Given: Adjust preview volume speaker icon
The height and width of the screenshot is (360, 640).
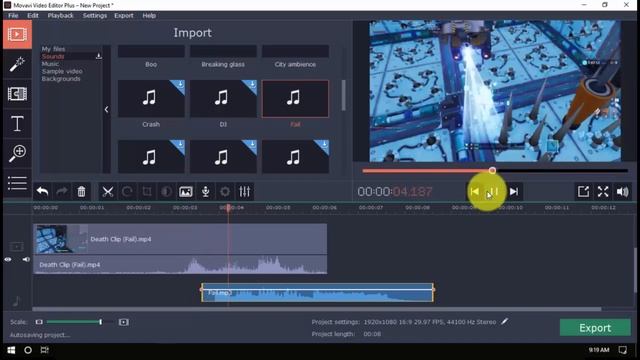Looking at the screenshot, I should 622,191.
